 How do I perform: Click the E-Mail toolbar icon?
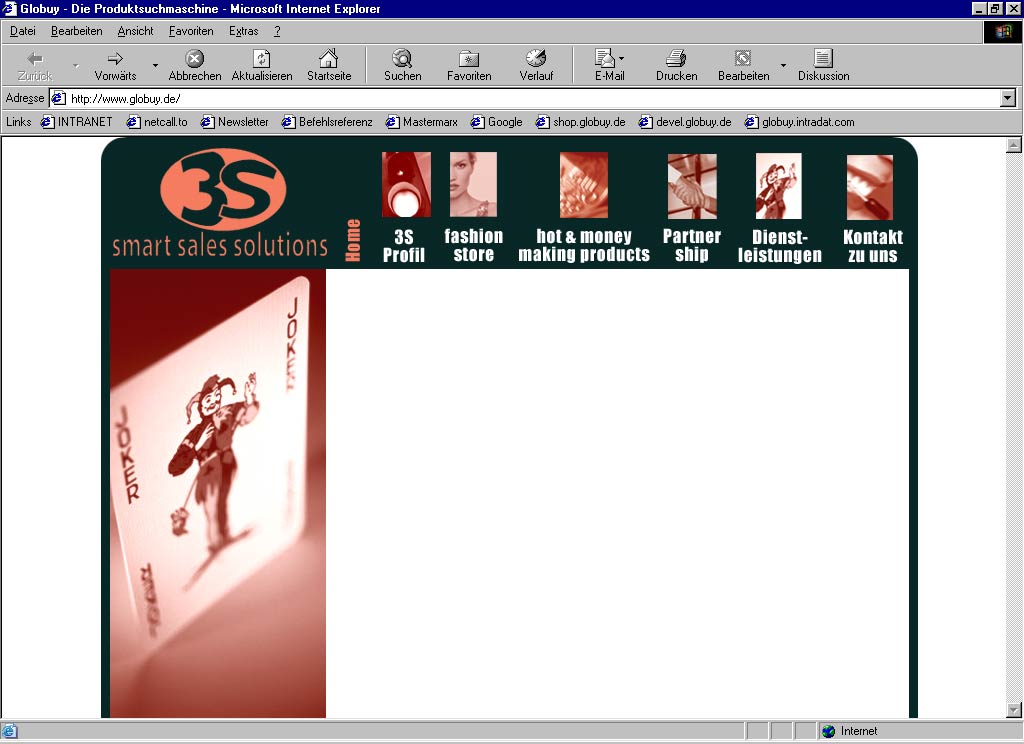click(x=605, y=59)
